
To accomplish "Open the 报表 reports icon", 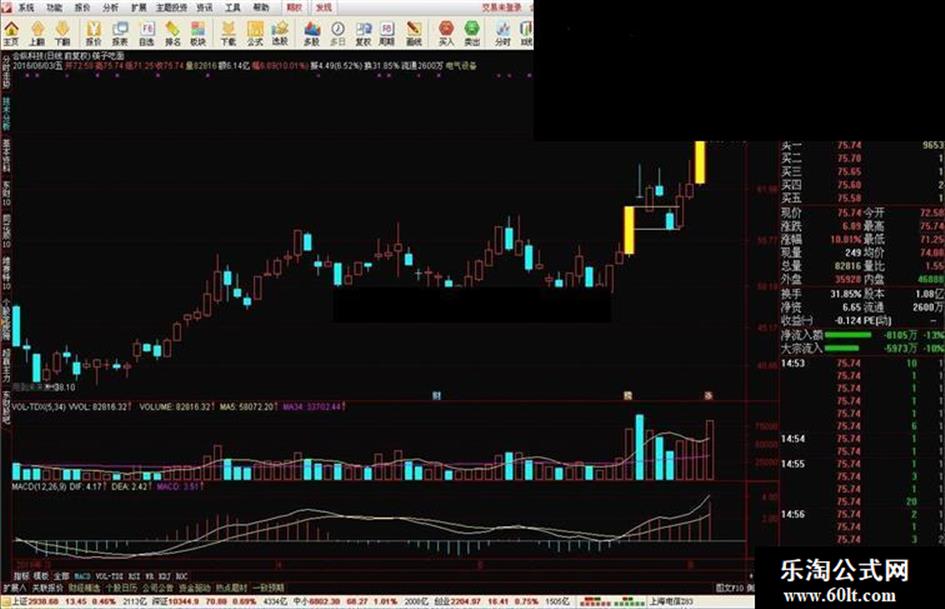I will click(120, 33).
